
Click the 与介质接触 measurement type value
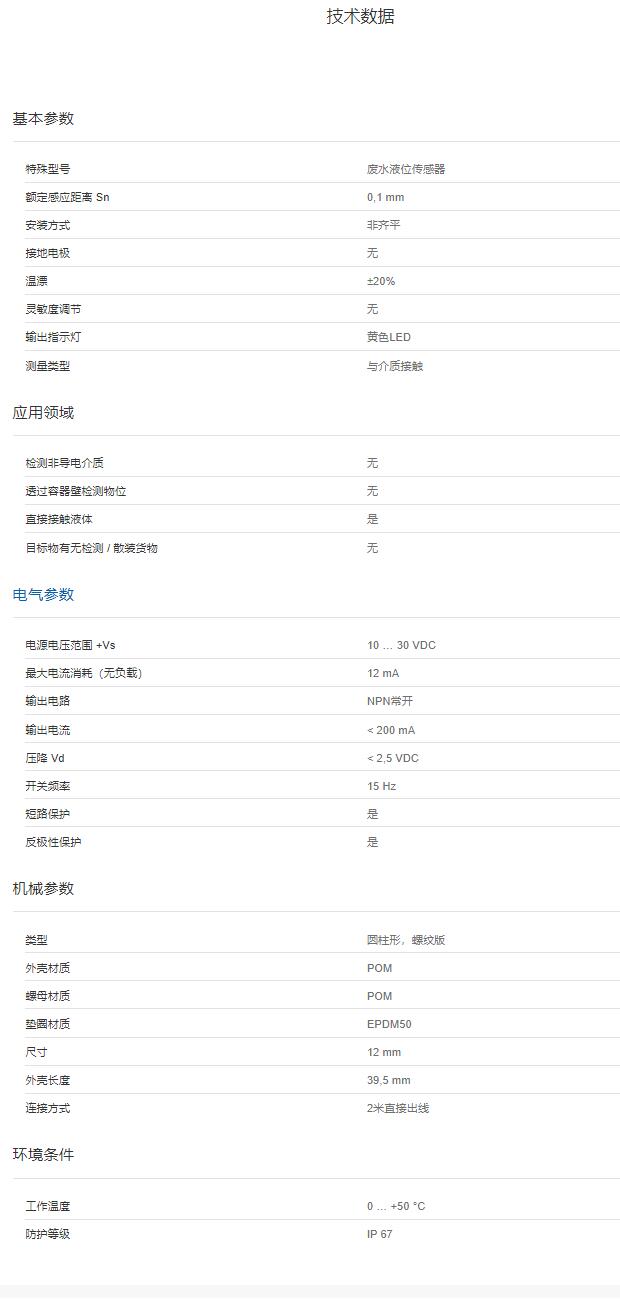(394, 366)
